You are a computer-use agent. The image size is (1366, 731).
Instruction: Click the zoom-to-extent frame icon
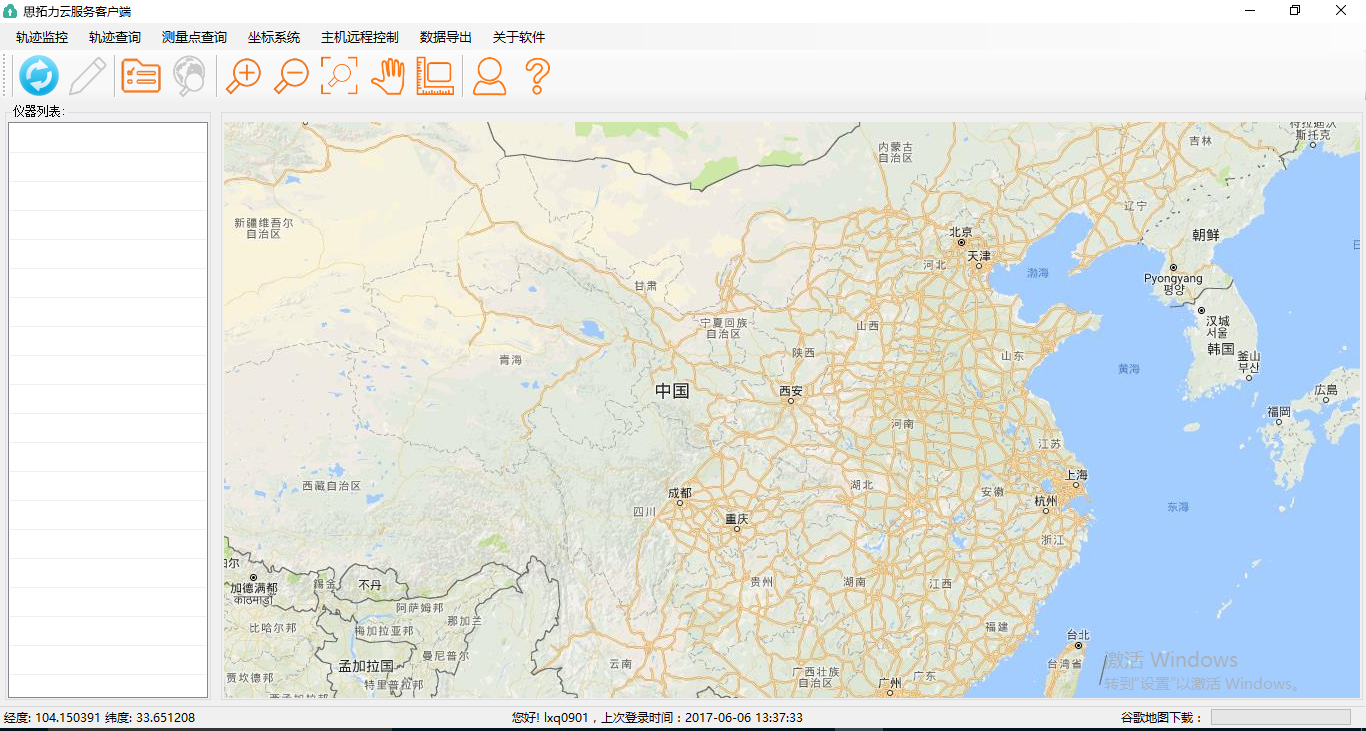tap(339, 76)
